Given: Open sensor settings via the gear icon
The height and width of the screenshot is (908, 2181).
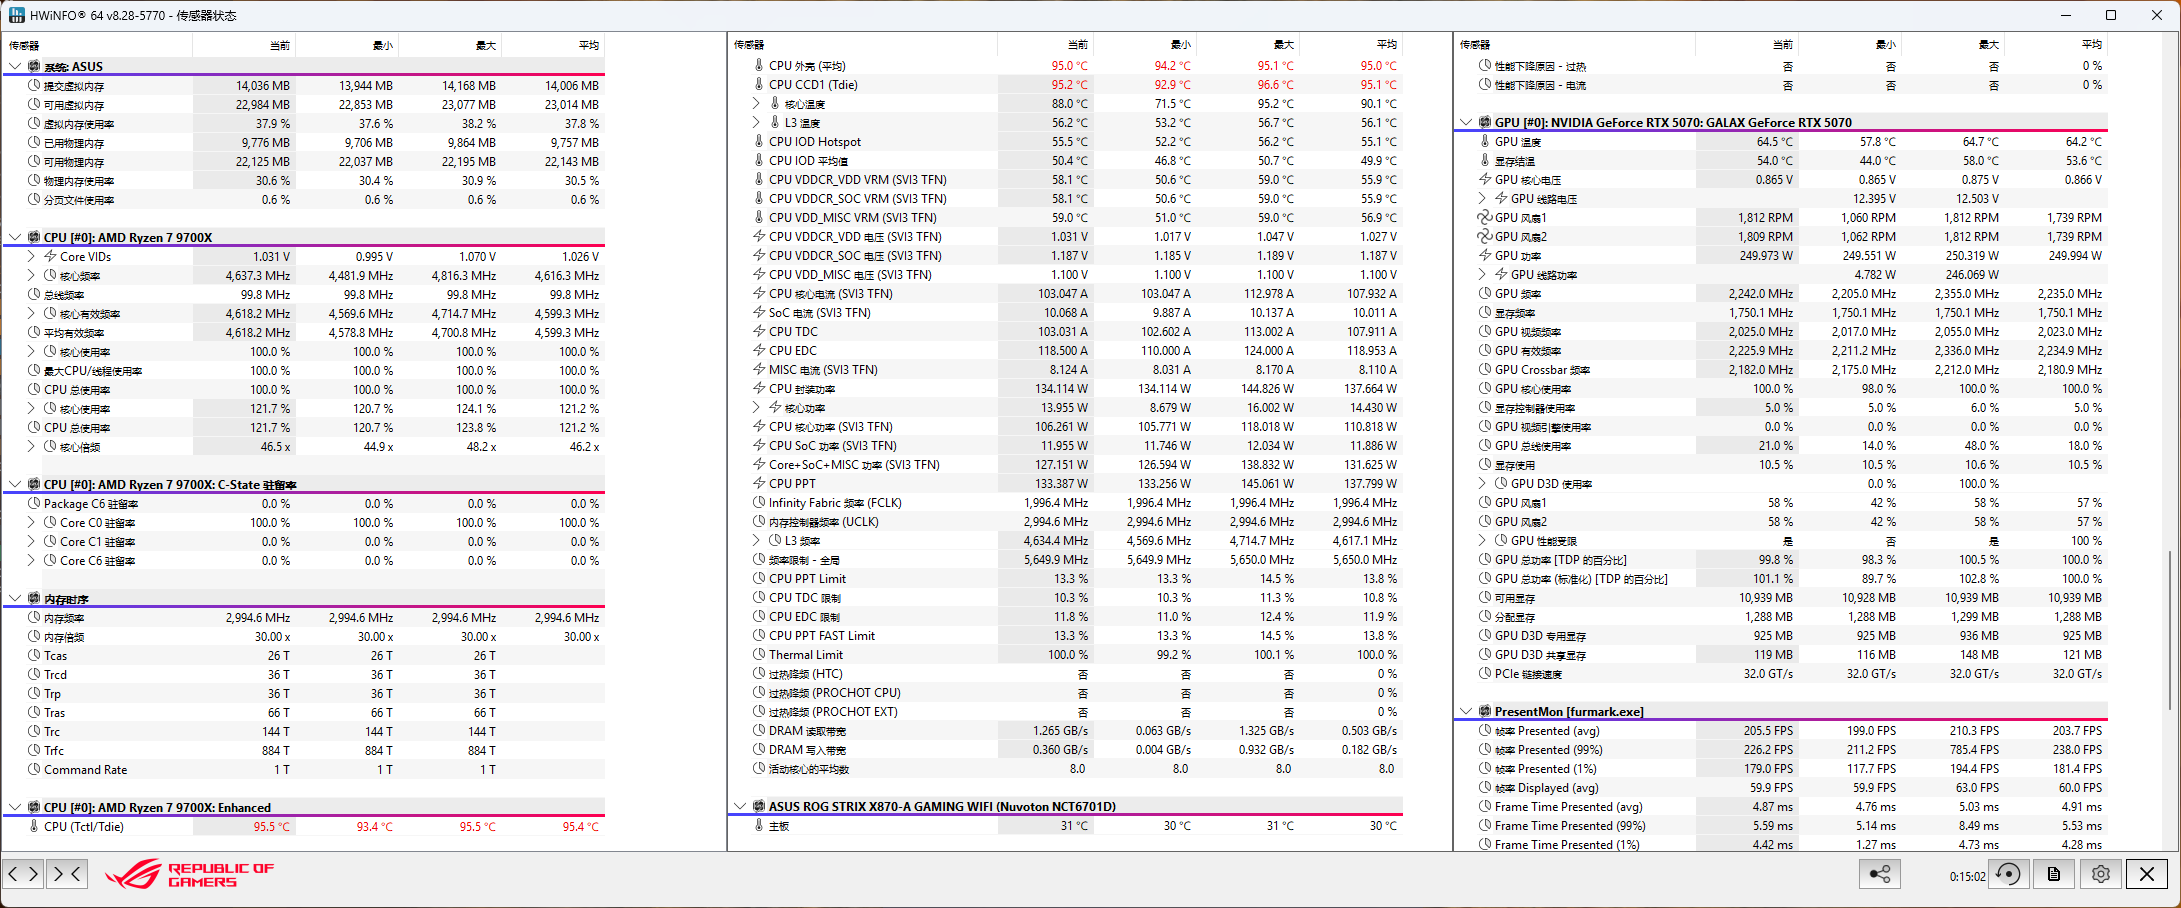Looking at the screenshot, I should (2101, 874).
